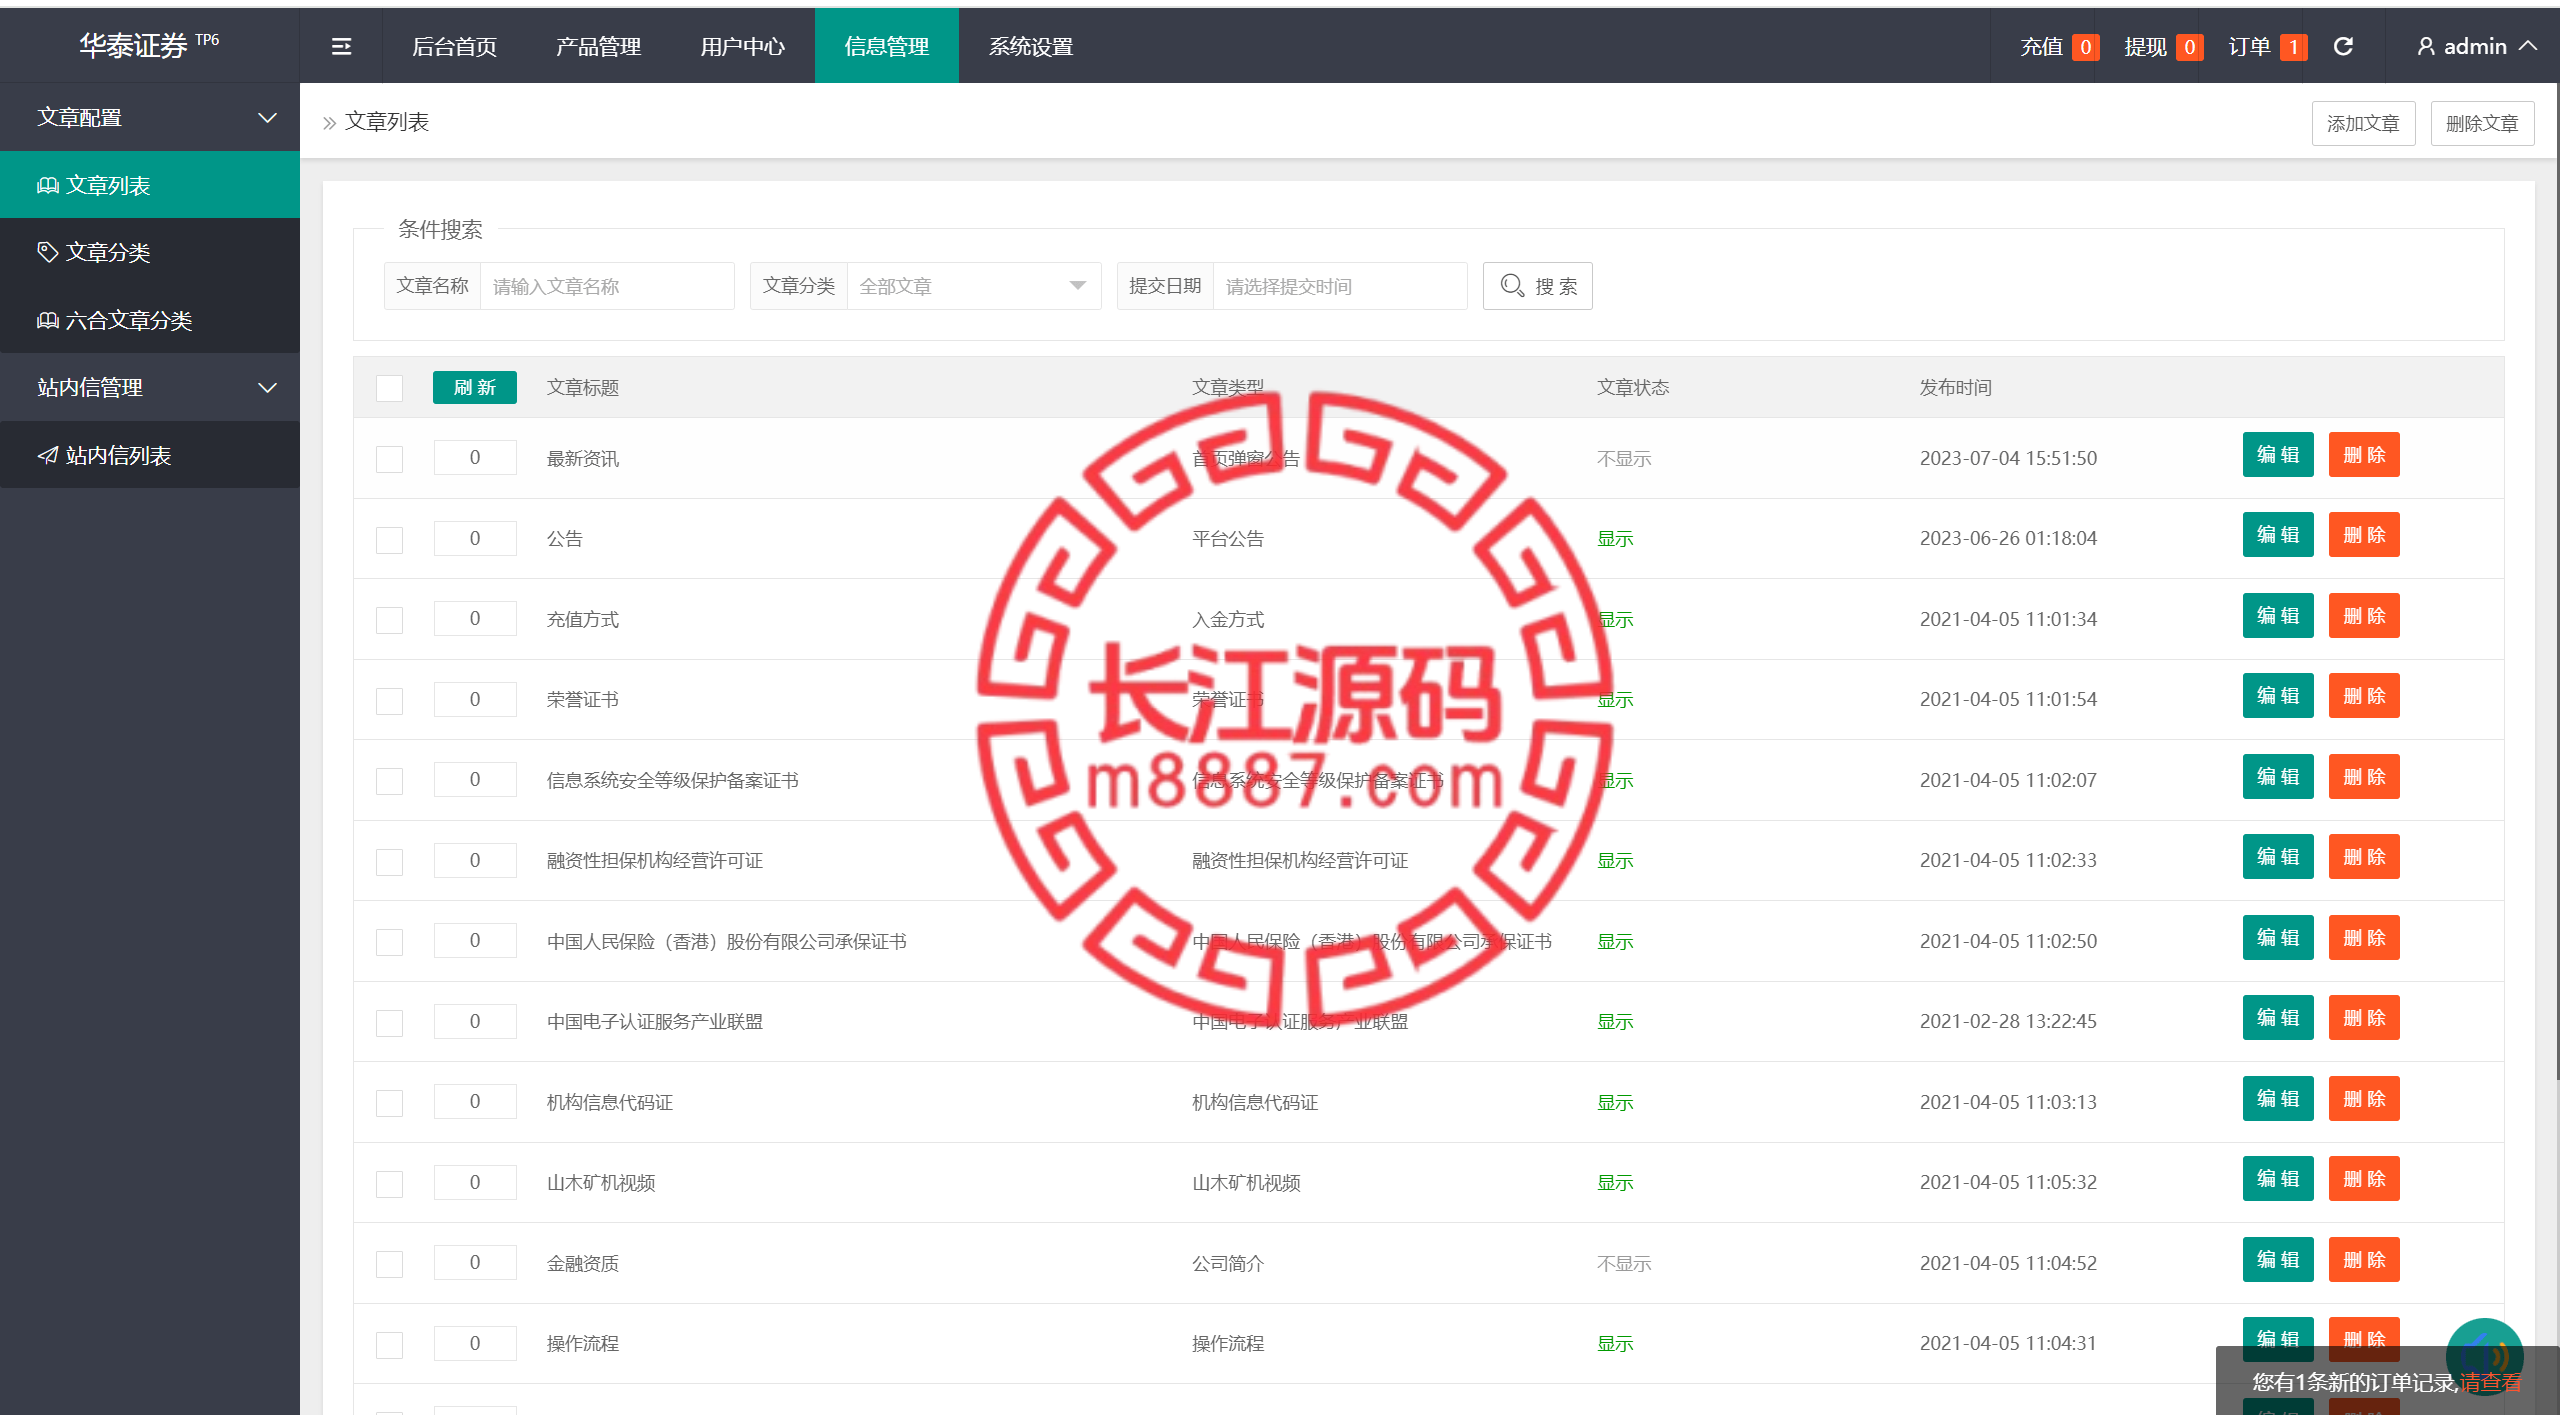Delete the 山木矿机视频 article
Screen dimensions: 2560x1415
[2364, 1179]
